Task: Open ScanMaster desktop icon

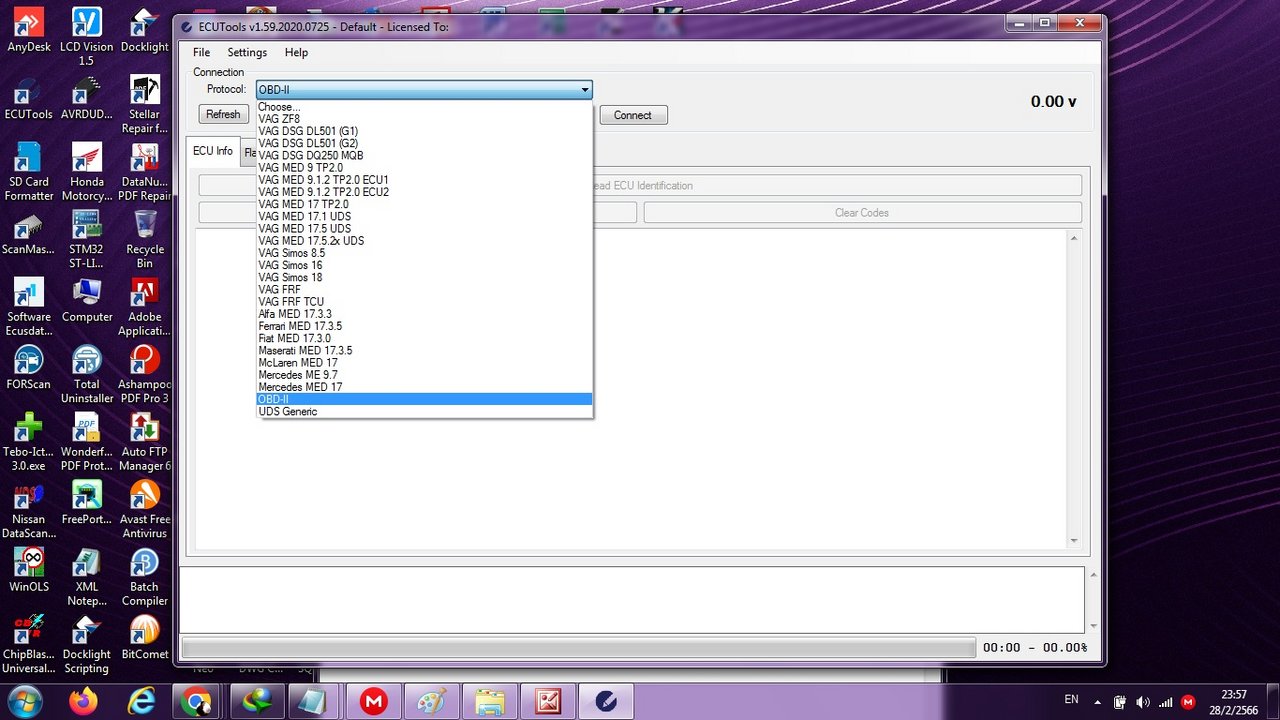Action: pyautogui.click(x=28, y=233)
